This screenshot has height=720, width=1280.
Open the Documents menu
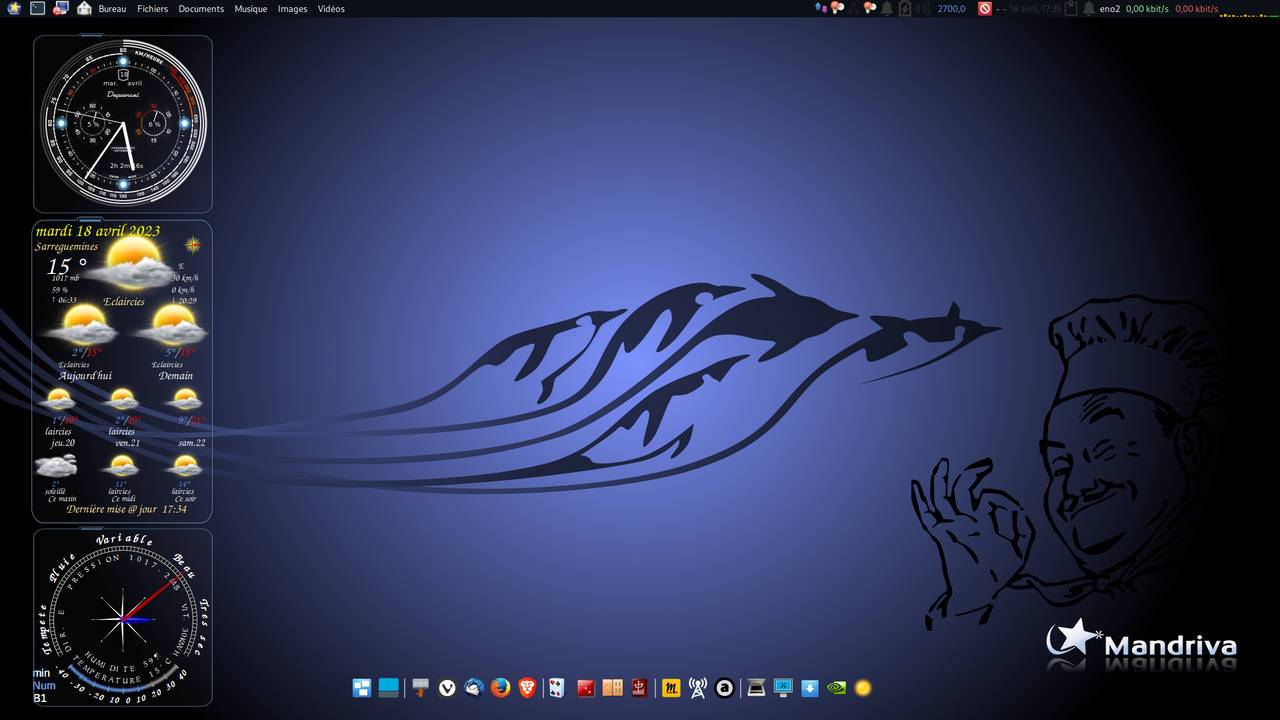[x=201, y=9]
